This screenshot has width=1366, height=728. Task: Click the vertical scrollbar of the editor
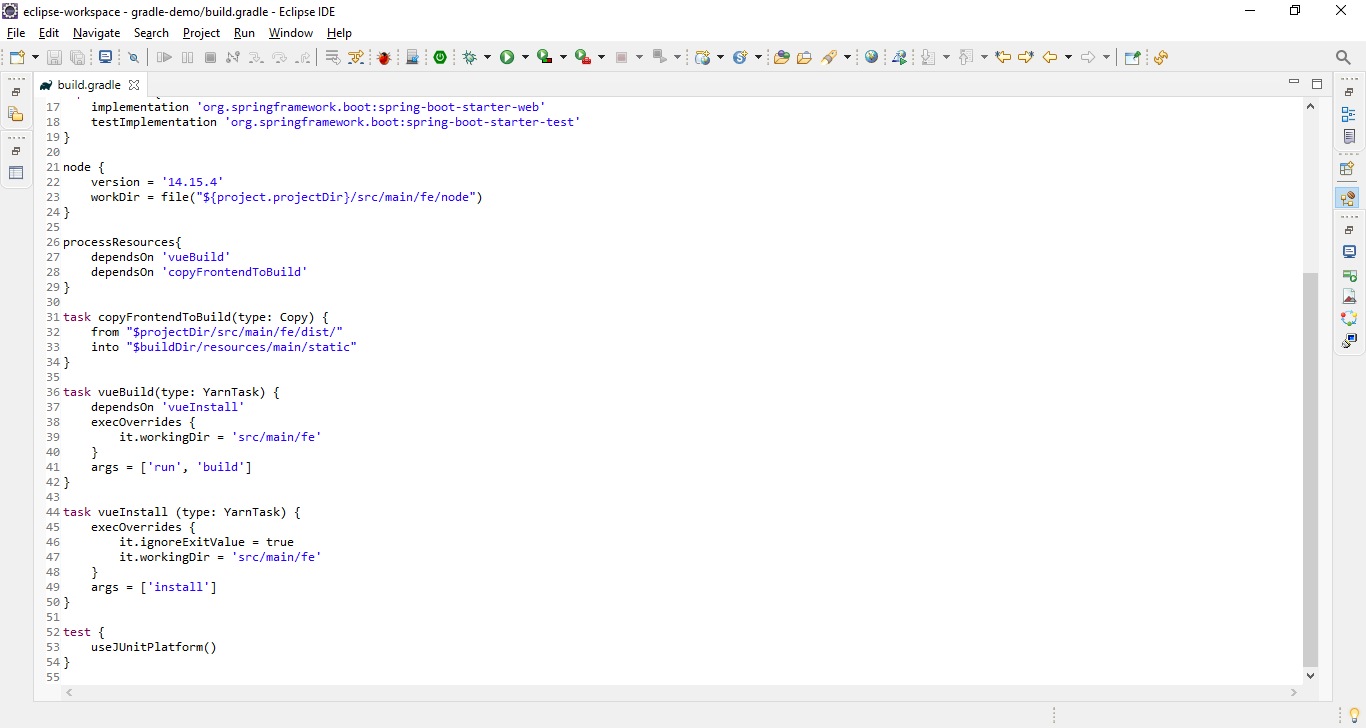(x=1311, y=470)
